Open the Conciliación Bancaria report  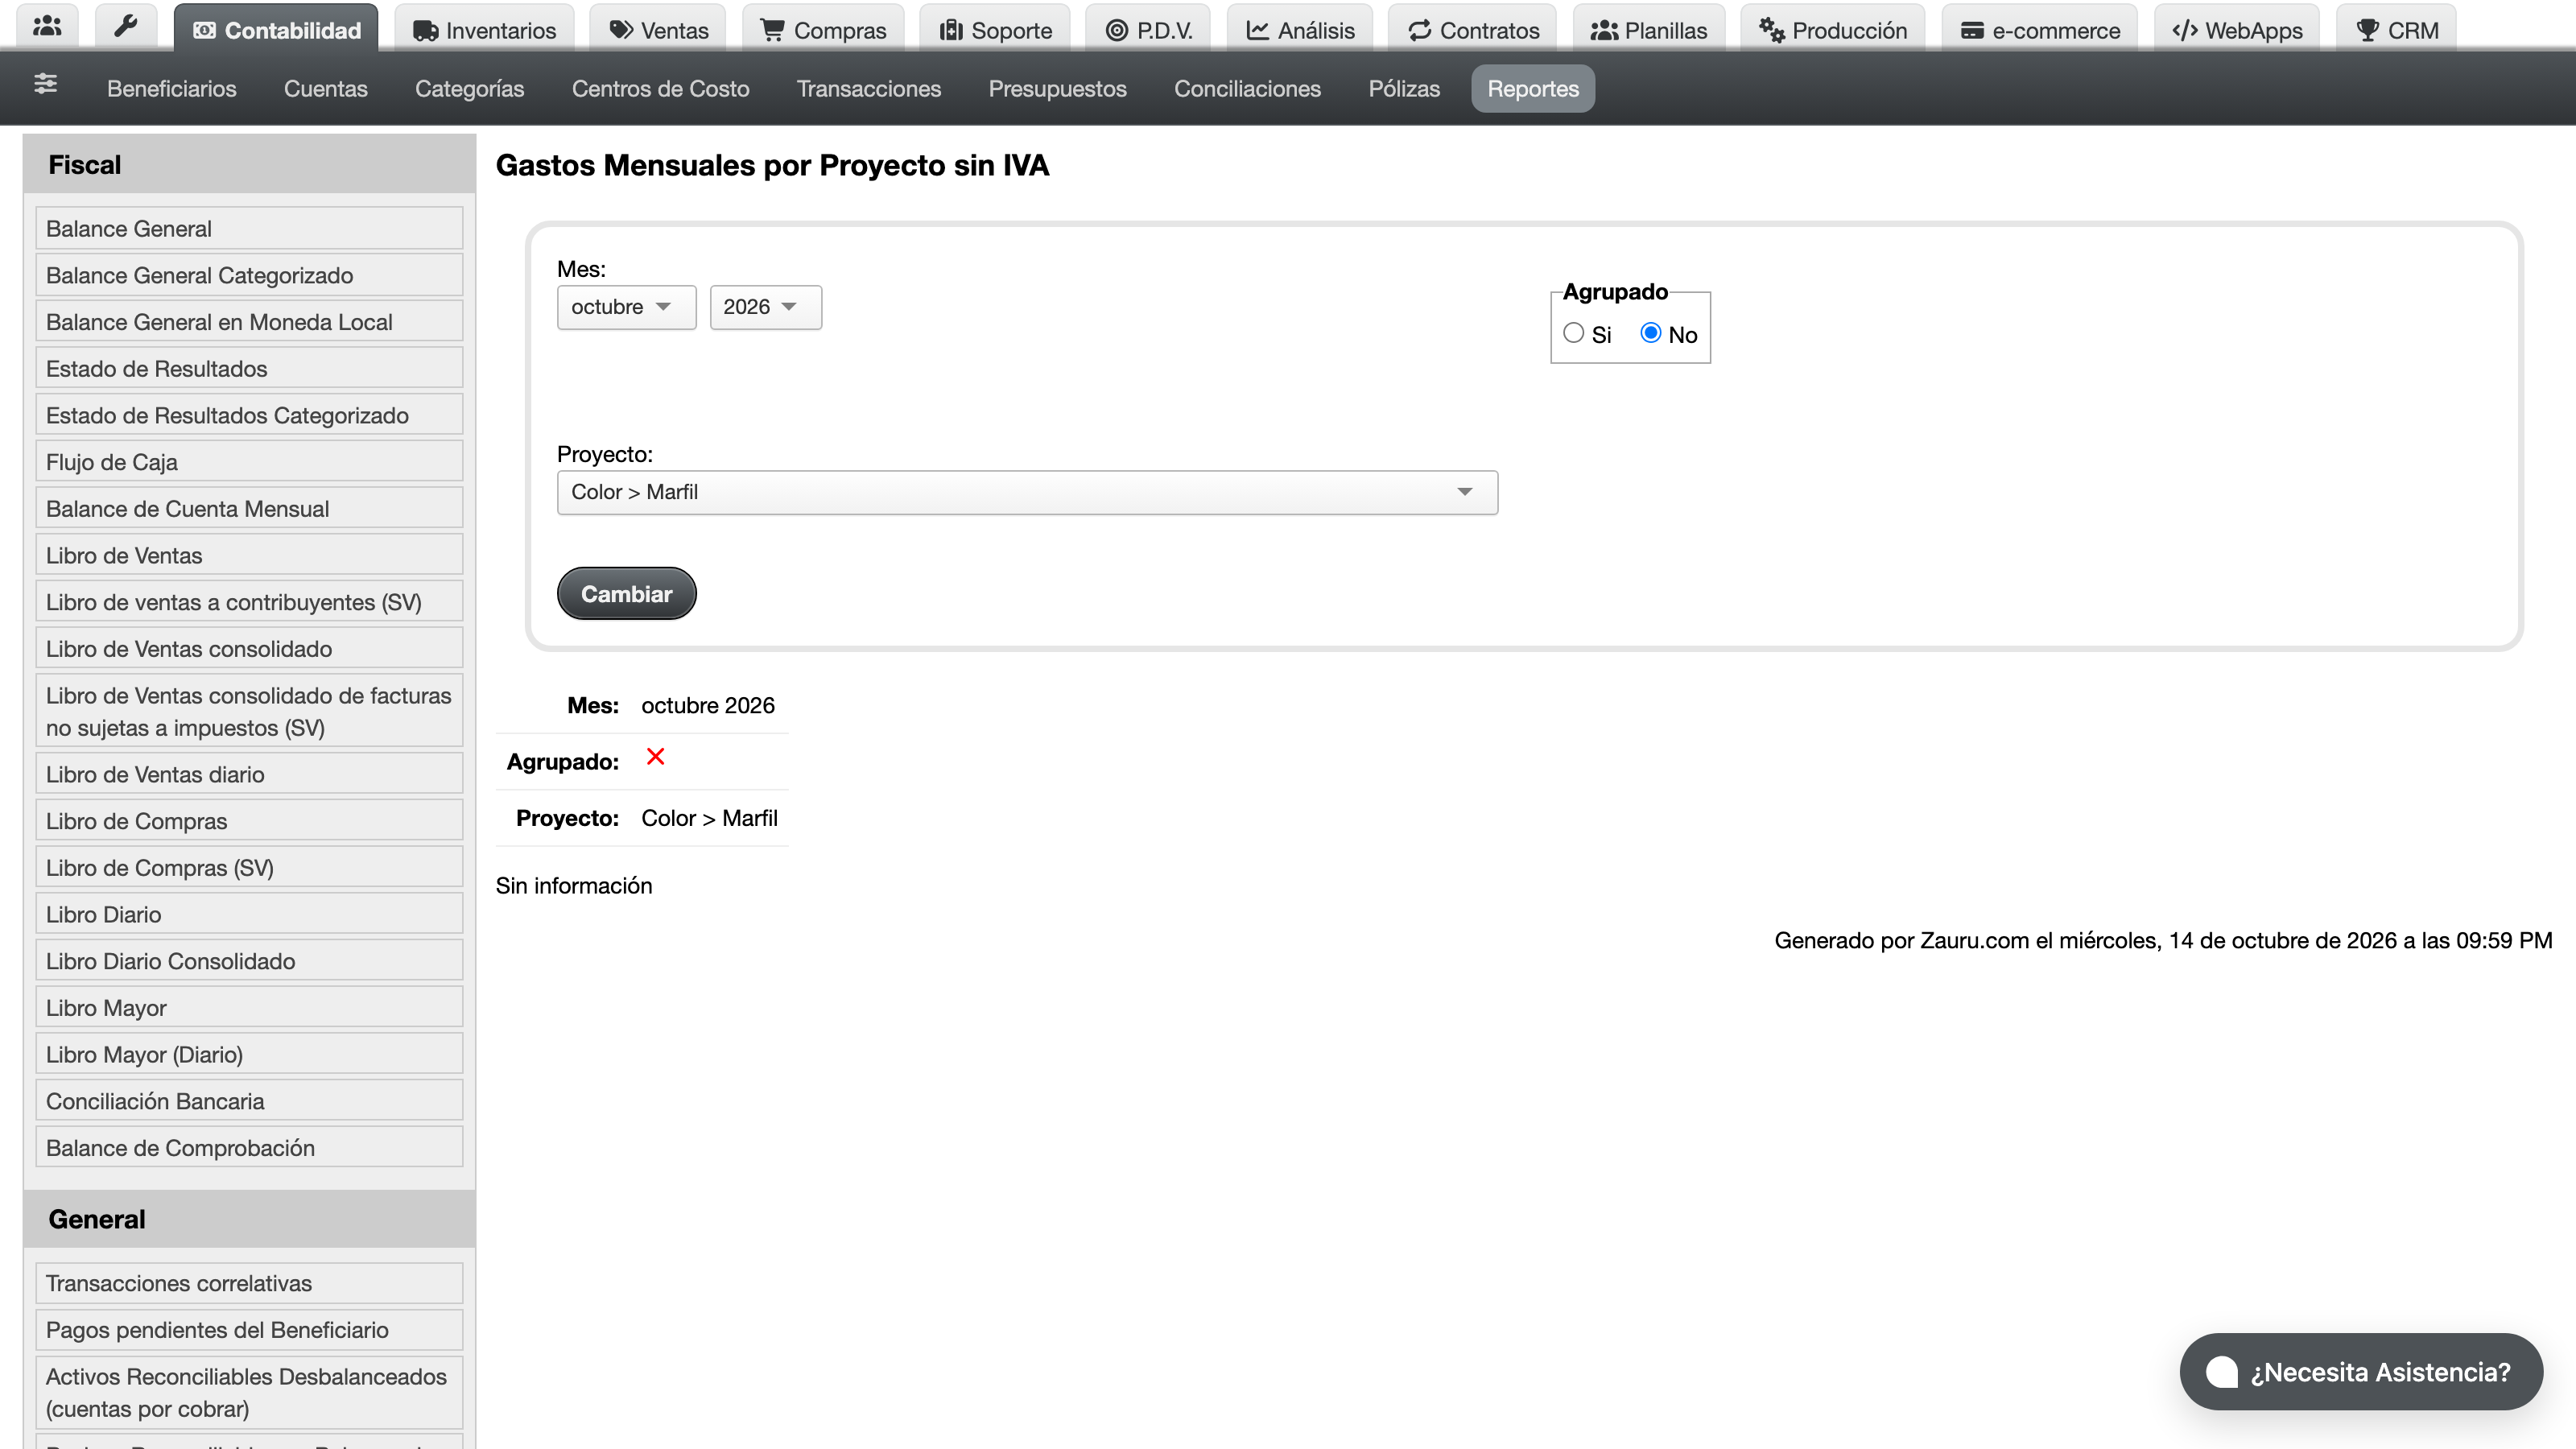click(249, 1100)
